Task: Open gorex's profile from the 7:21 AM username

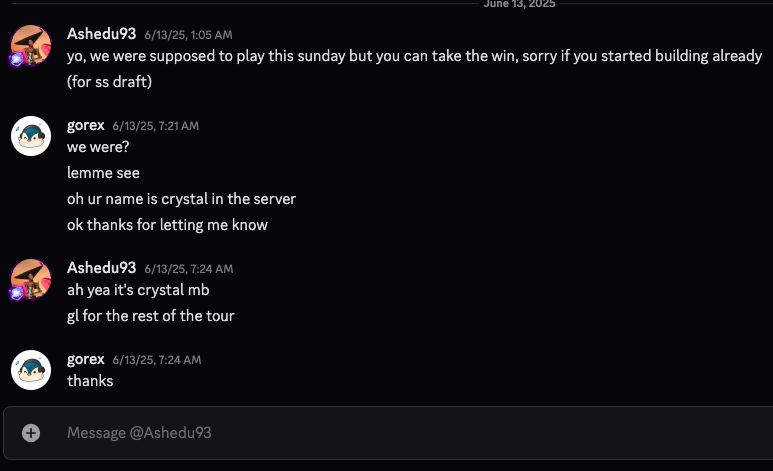Action: (x=86, y=125)
